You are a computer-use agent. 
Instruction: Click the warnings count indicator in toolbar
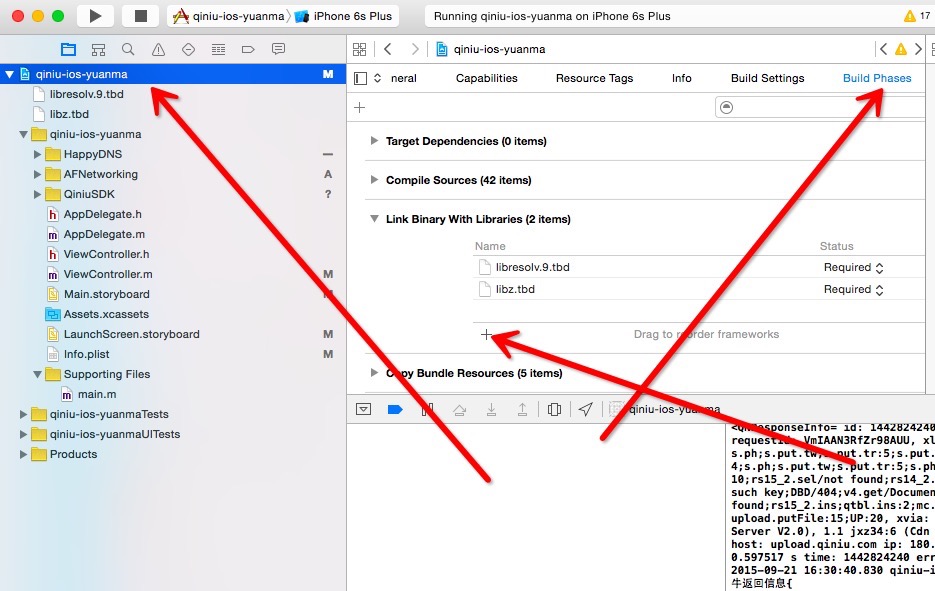[917, 16]
